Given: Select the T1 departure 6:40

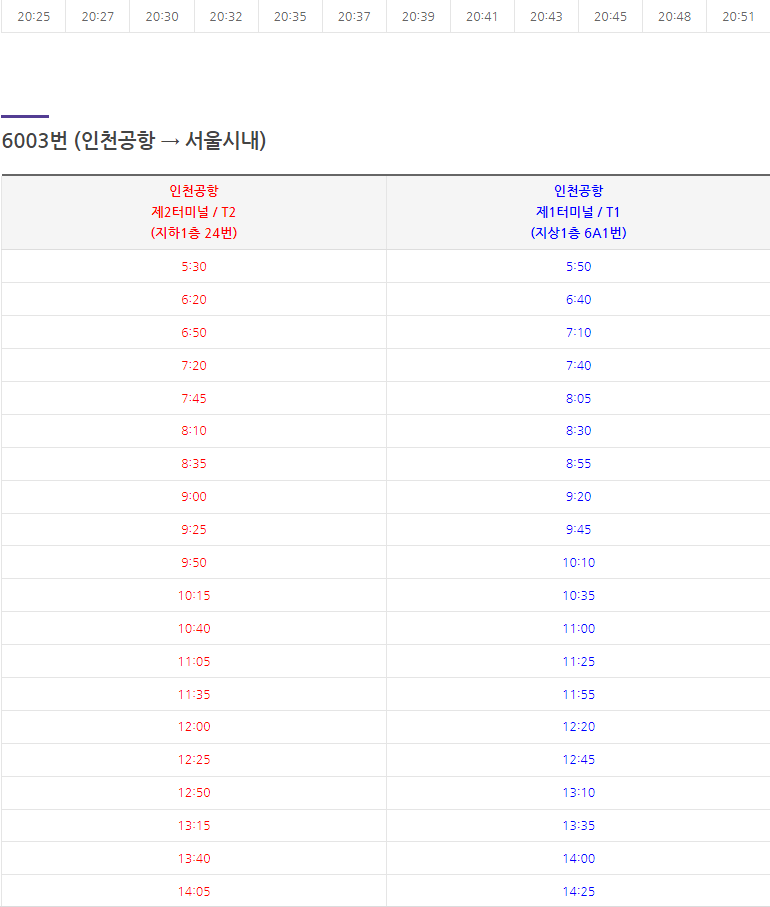Looking at the screenshot, I should coord(579,299).
